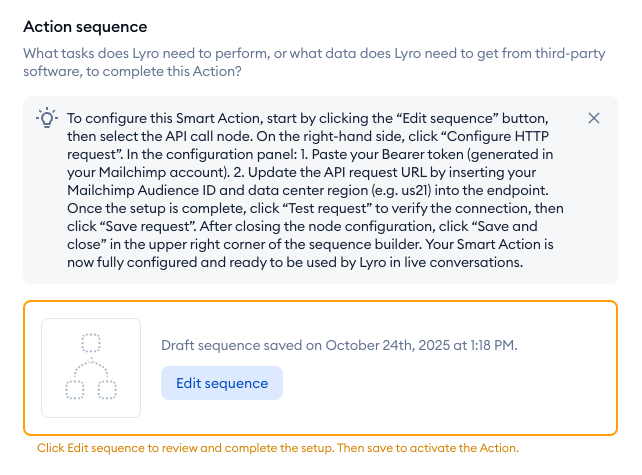This screenshot has height=475, width=642.
Task: Click the Action sequence heading
Action: pos(85,26)
